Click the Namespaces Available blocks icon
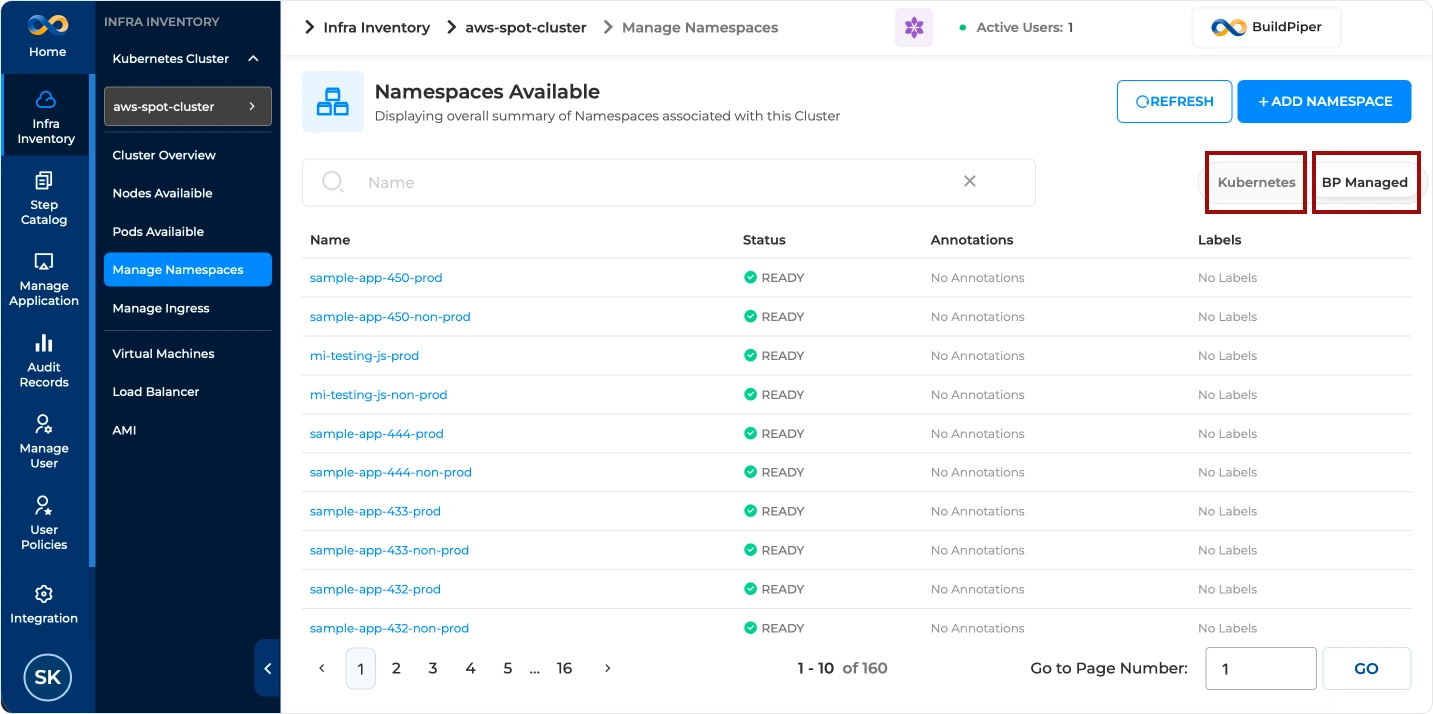The width and height of the screenshot is (1433, 714). [333, 102]
